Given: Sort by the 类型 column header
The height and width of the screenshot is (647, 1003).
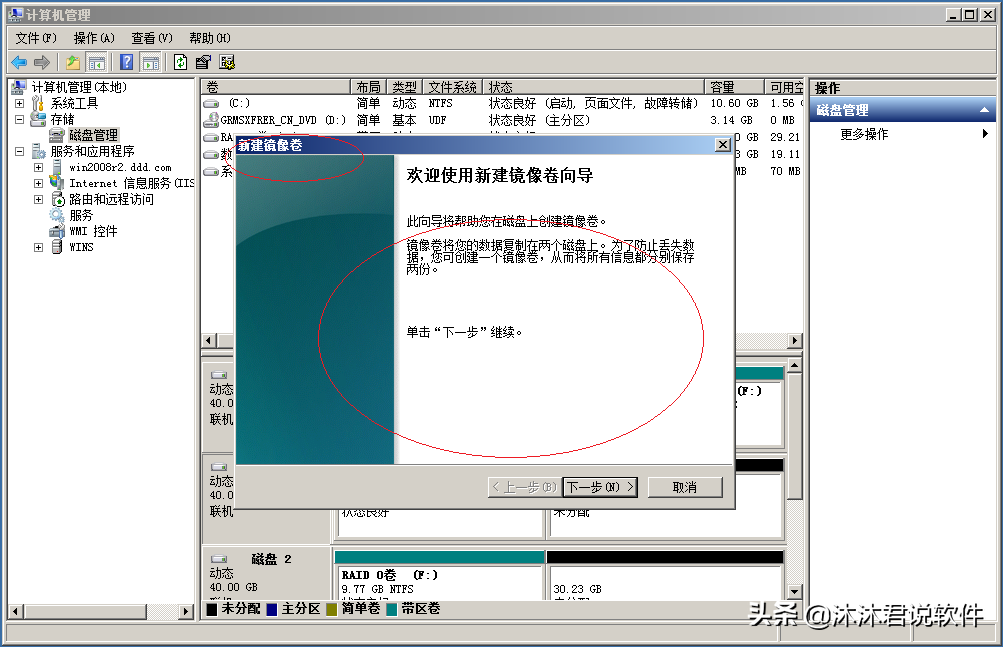Looking at the screenshot, I should pyautogui.click(x=404, y=87).
